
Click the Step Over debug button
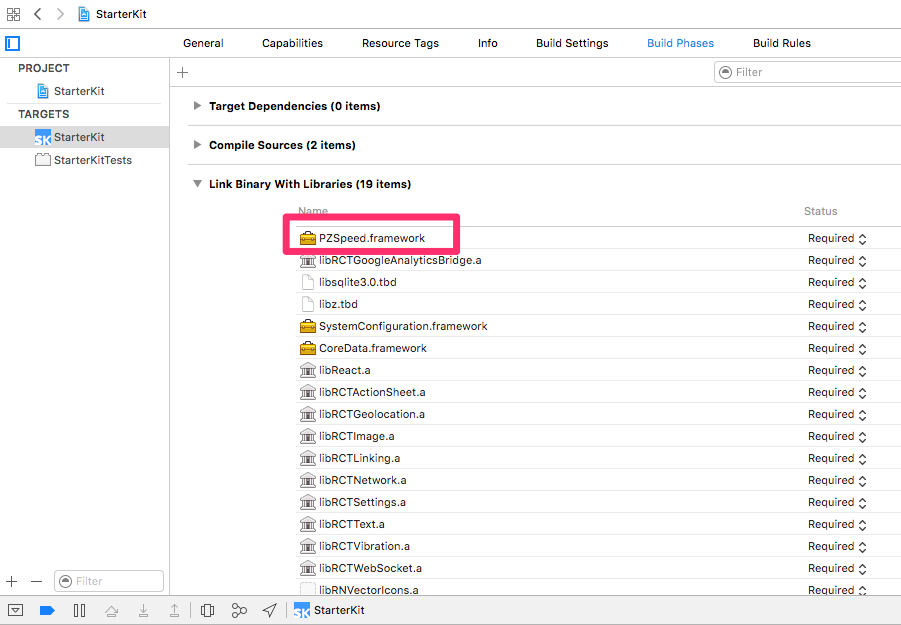(x=111, y=610)
